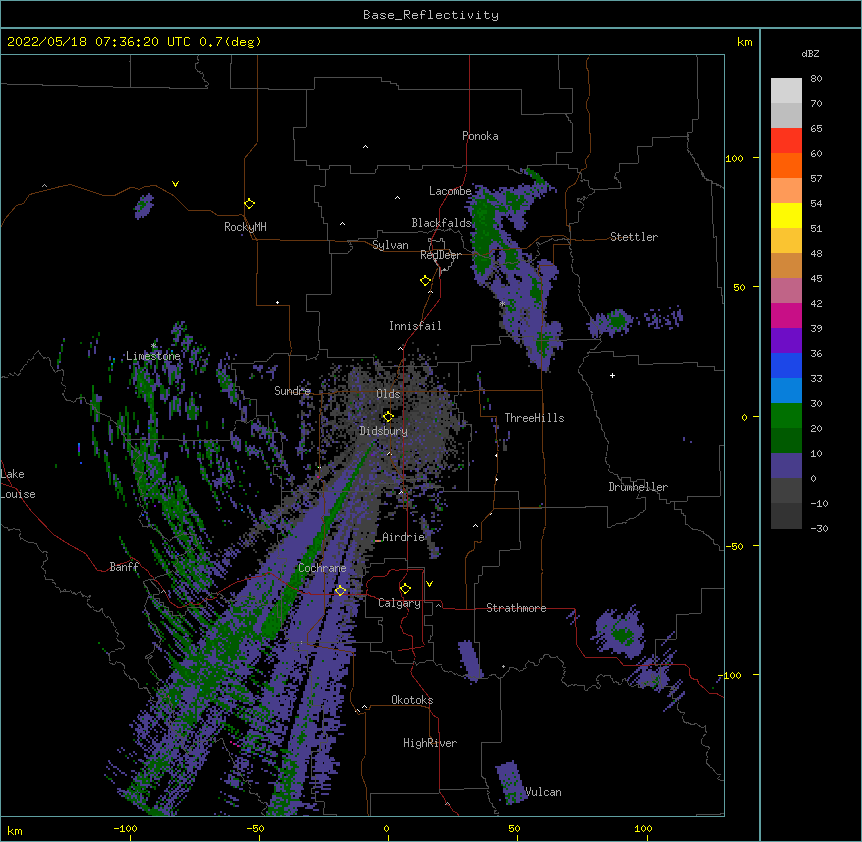
Task: Click the ThreeHills label
Action: (x=534, y=418)
